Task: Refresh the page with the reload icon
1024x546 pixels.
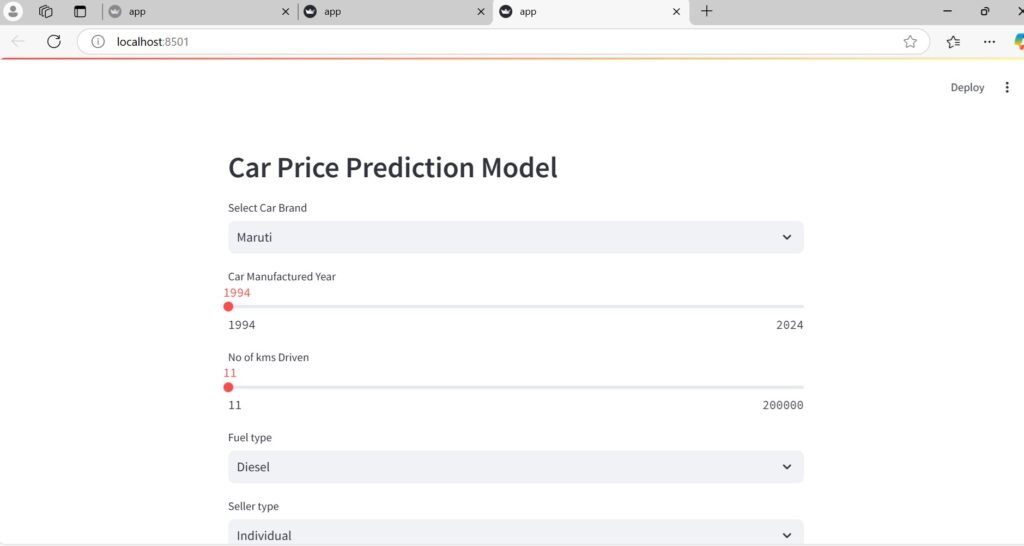Action: click(54, 42)
